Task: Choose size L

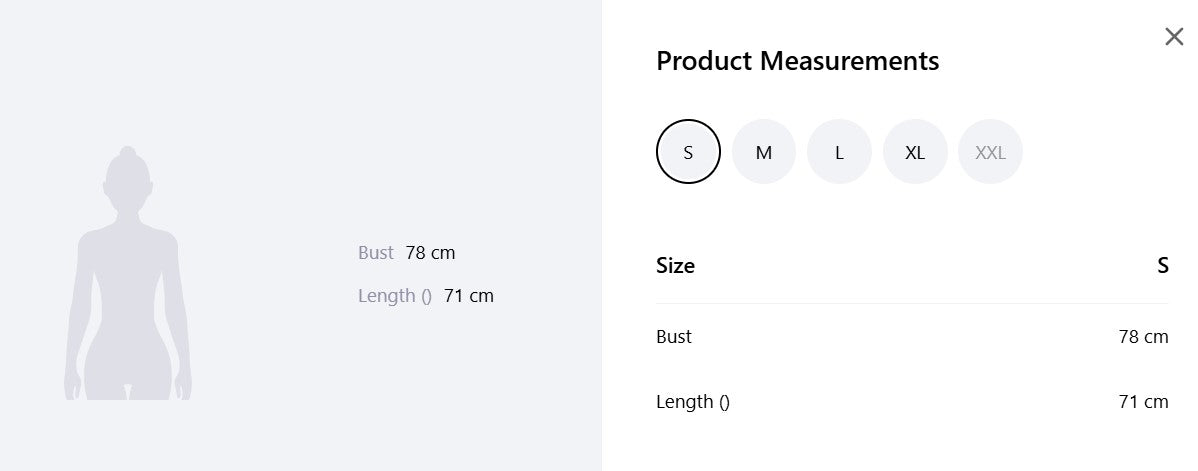Action: [839, 151]
